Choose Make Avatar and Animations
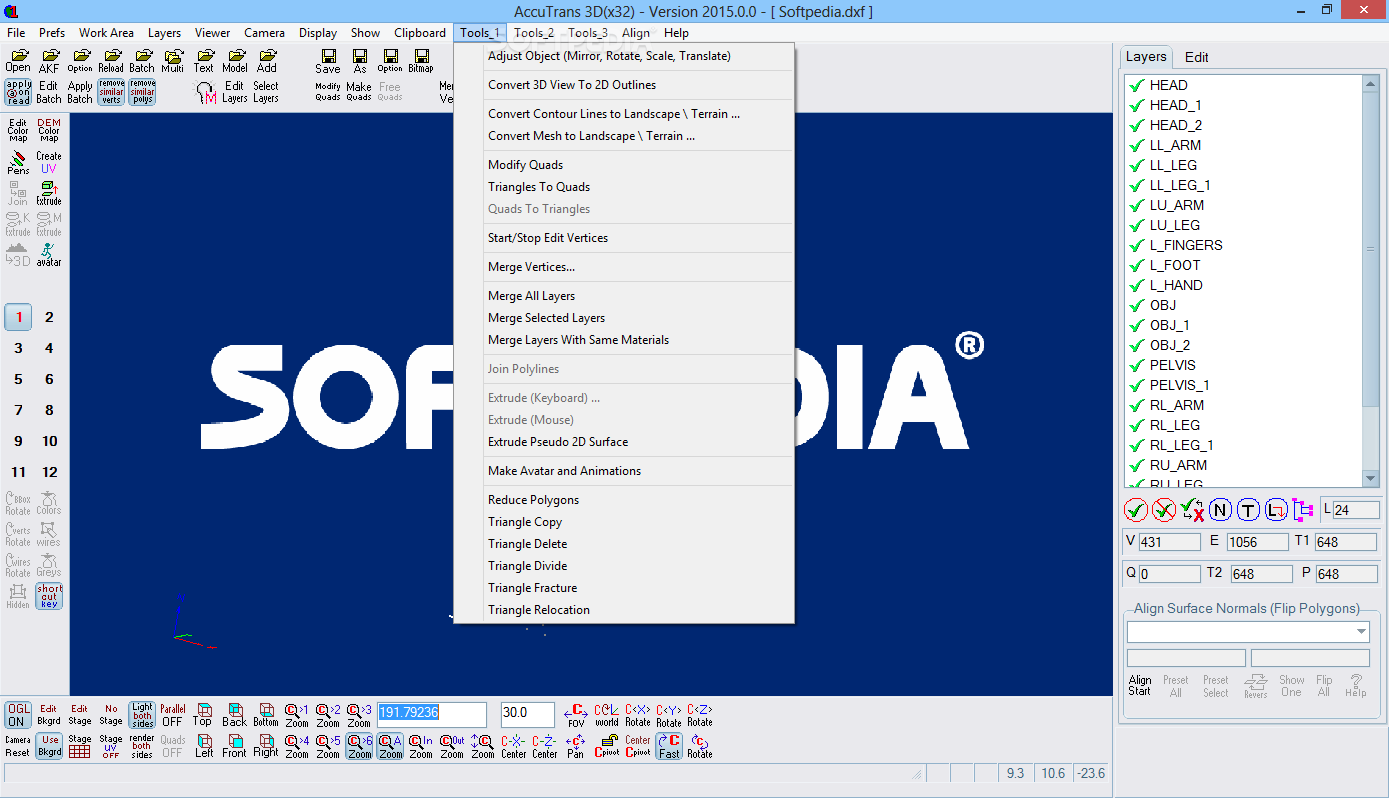 [564, 471]
